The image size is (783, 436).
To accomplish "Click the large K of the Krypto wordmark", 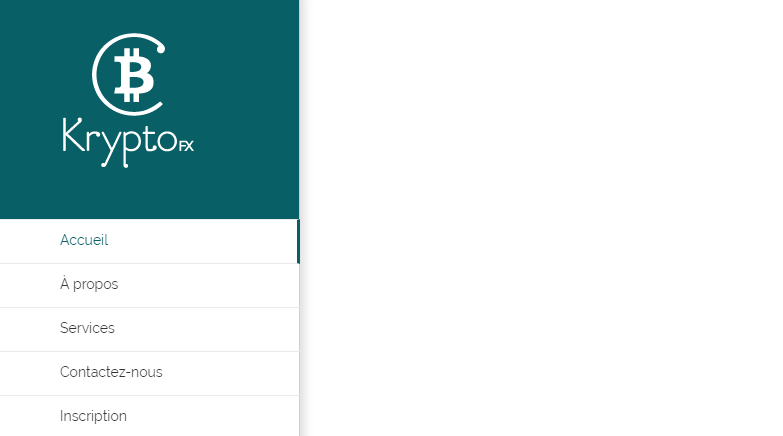I will (73, 134).
